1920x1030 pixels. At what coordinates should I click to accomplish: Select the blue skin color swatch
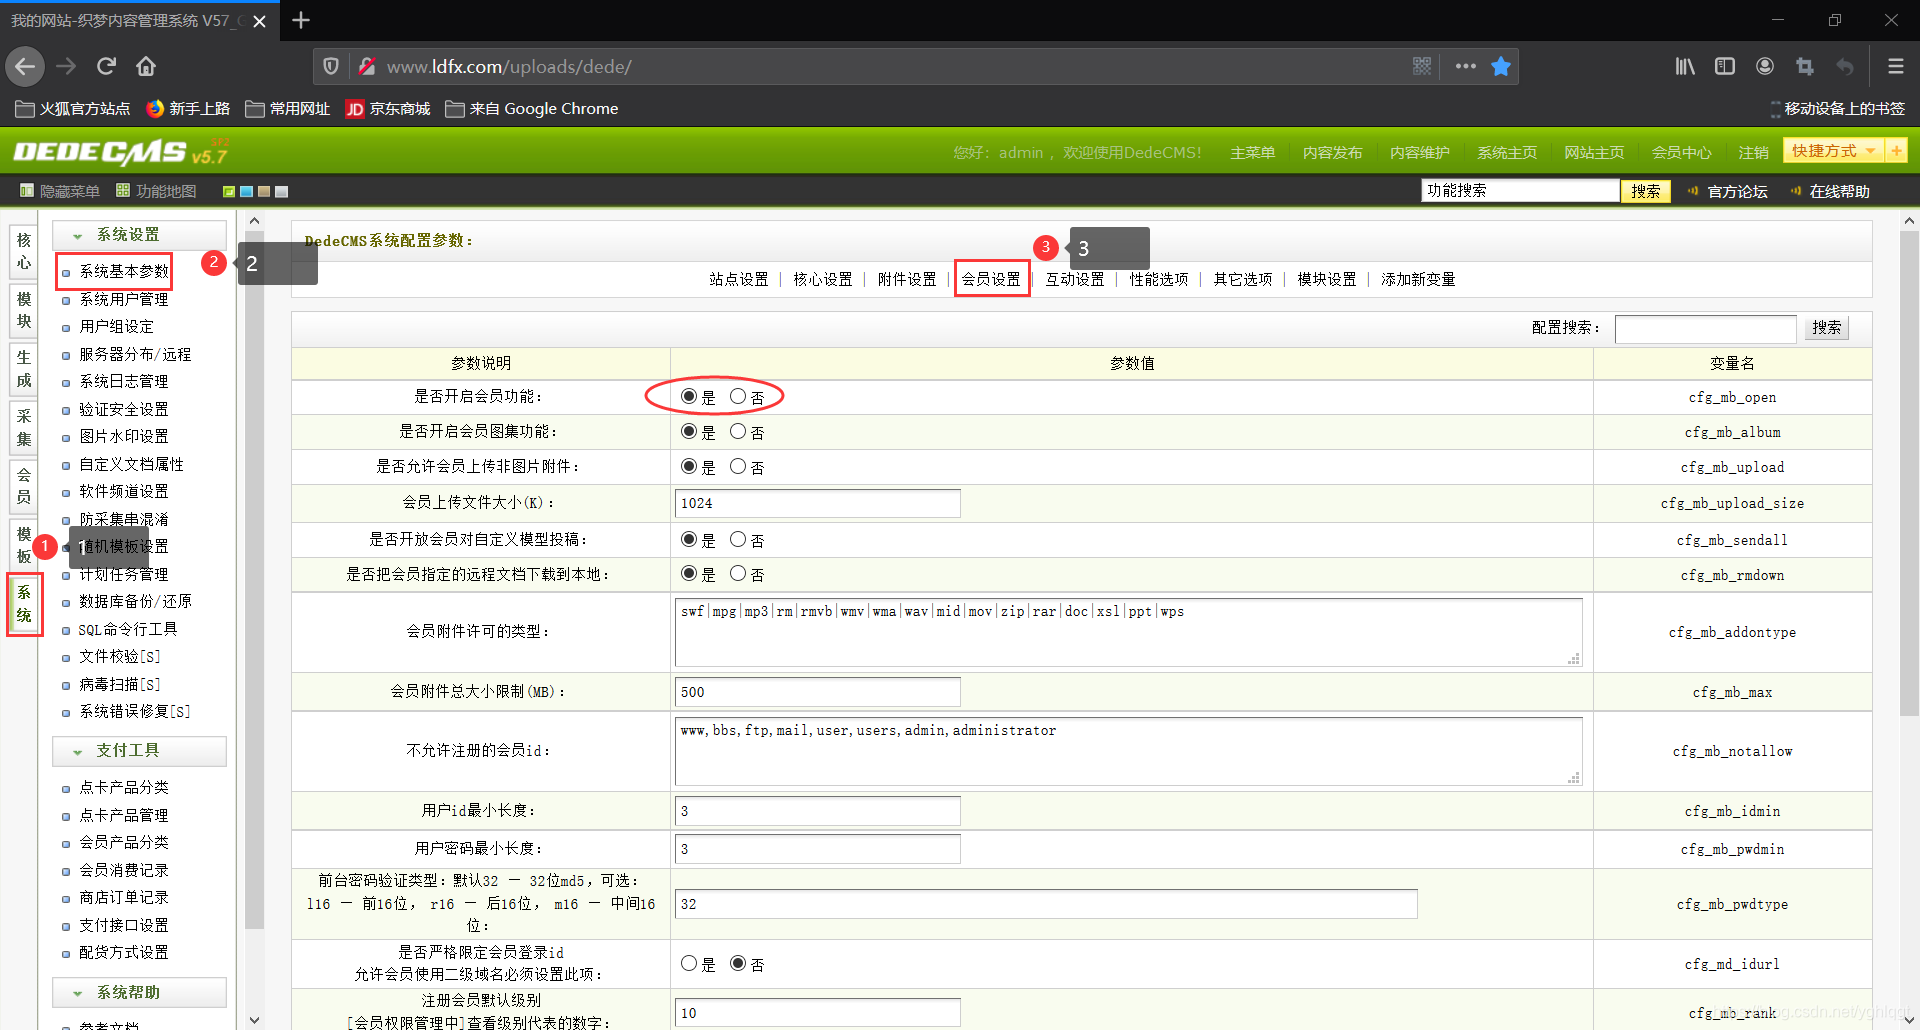[247, 192]
